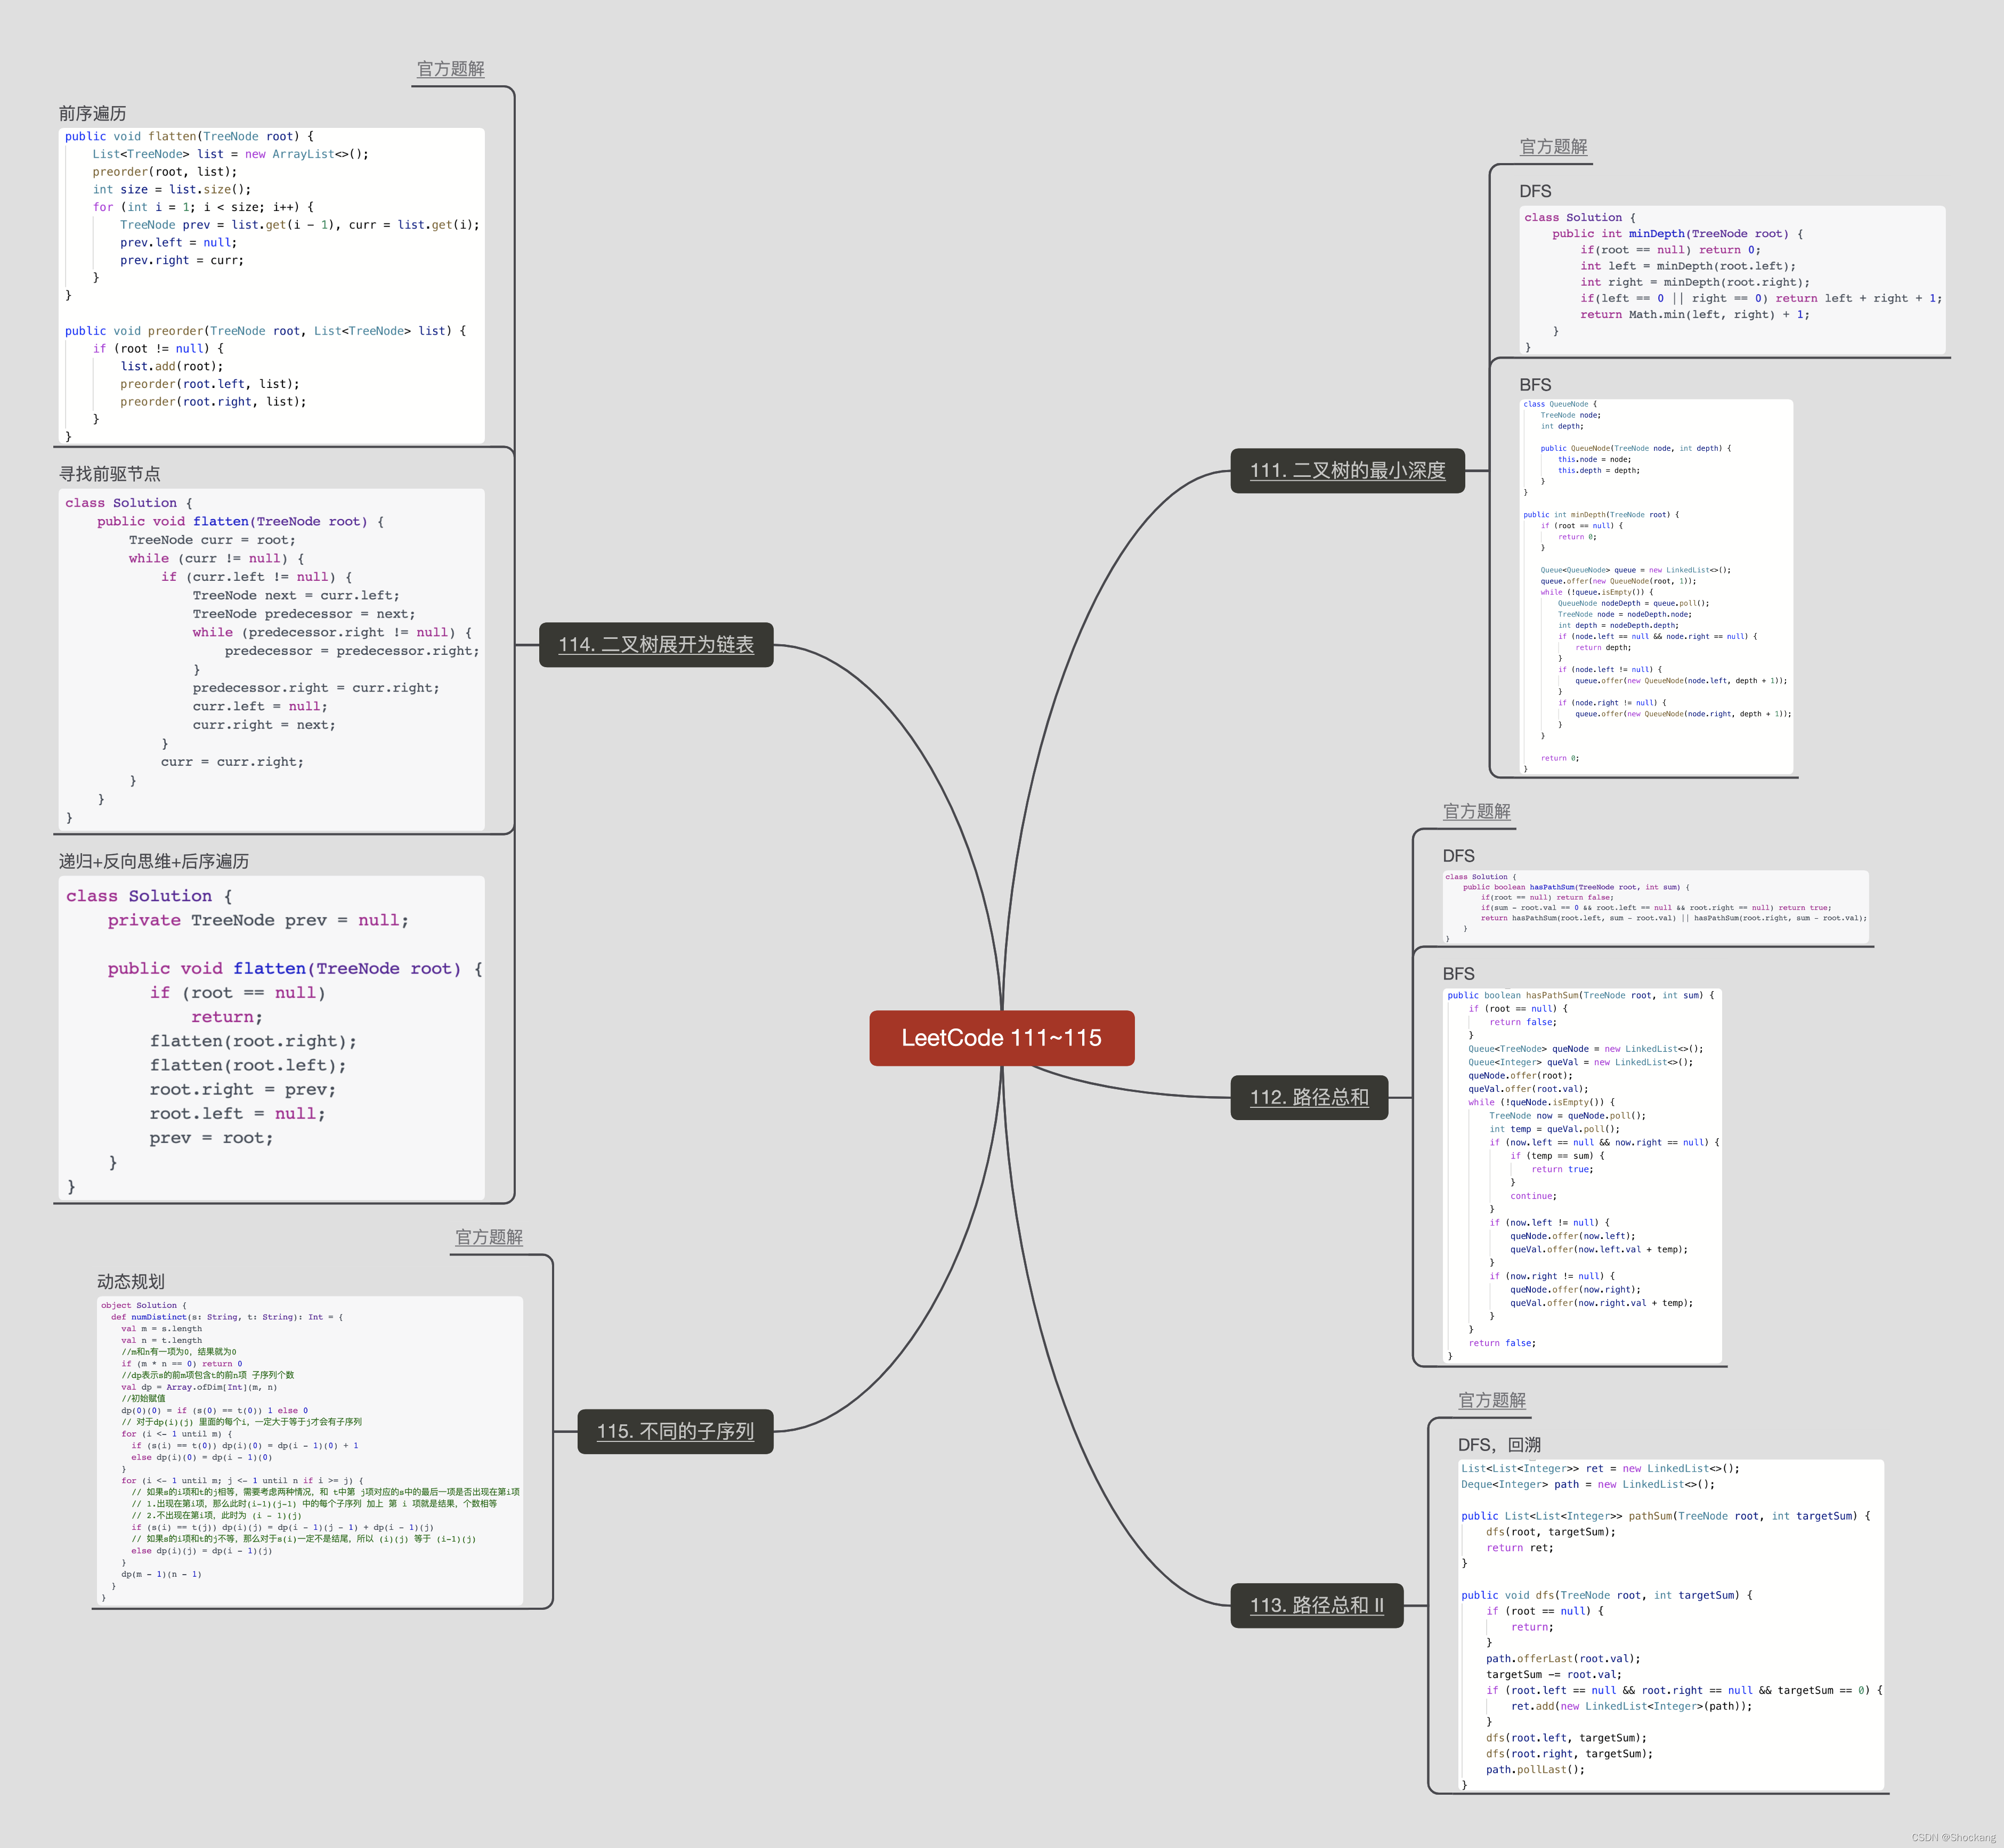Select the 递归+反向思维+后序遍历 code image
Image resolution: width=2004 pixels, height=1848 pixels.
point(271,1037)
